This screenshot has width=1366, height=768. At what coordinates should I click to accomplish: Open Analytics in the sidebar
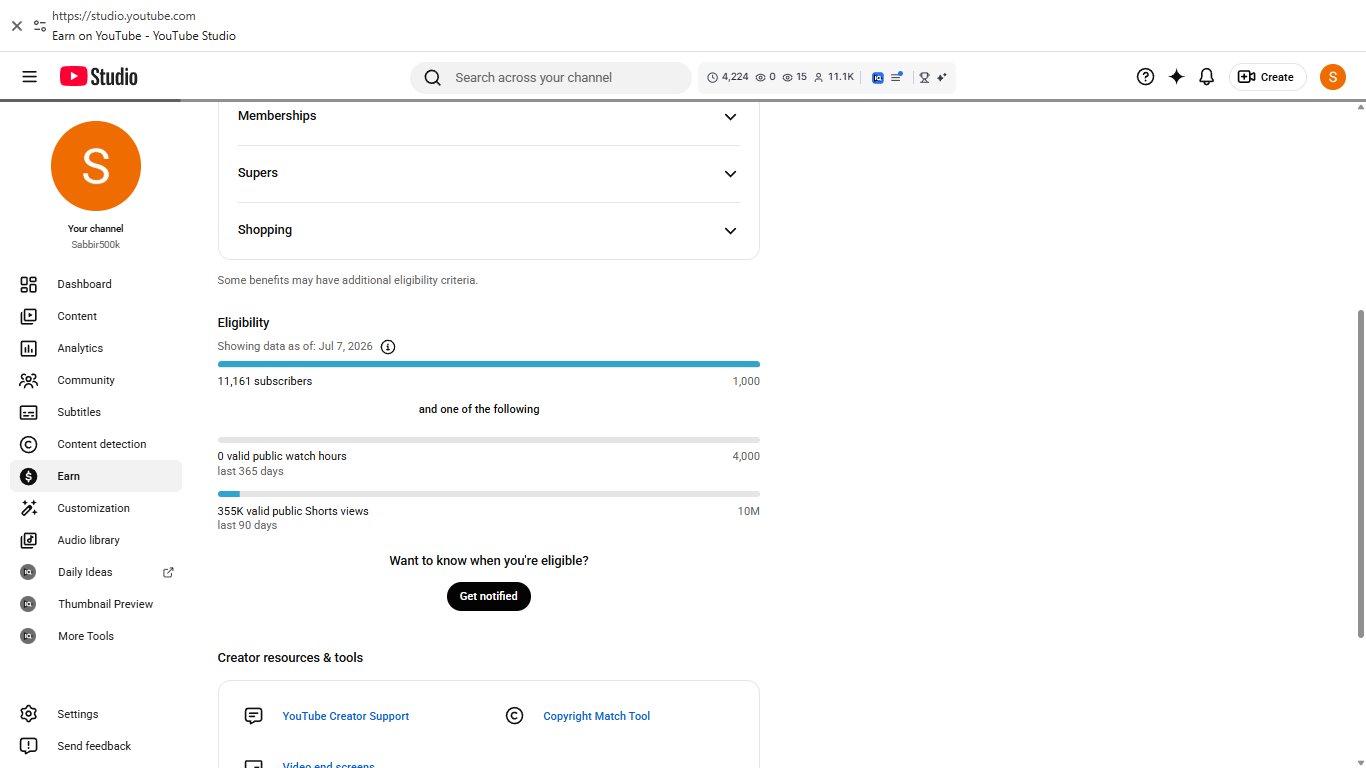click(x=96, y=348)
